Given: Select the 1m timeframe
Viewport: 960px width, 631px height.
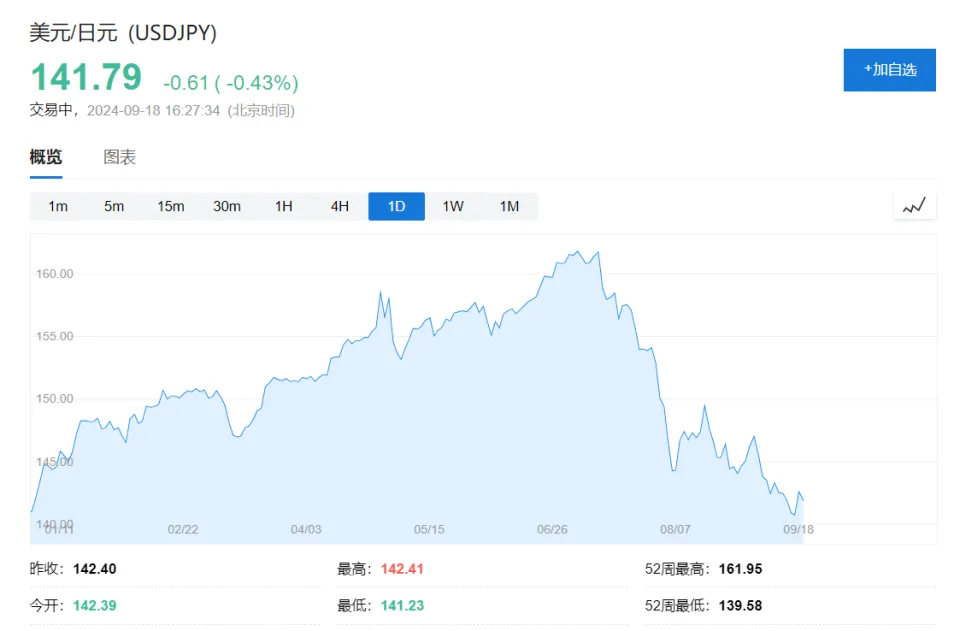Looking at the screenshot, I should [x=58, y=207].
